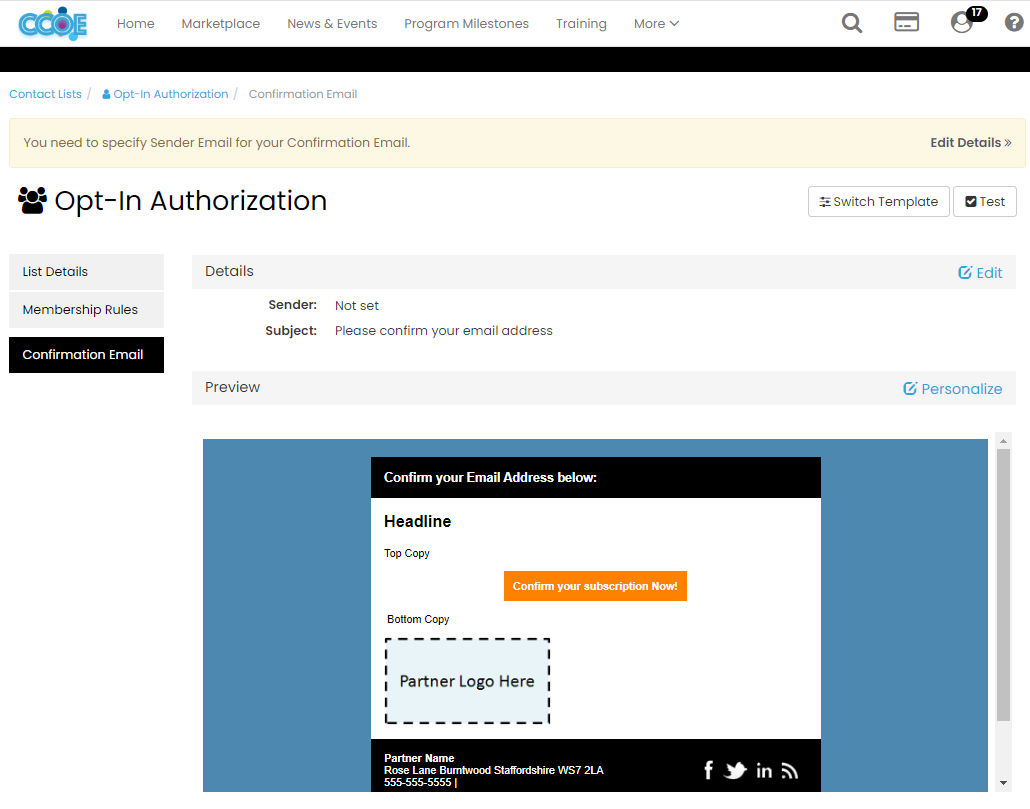
Task: Open the Personalize editor for the preview
Action: click(952, 388)
